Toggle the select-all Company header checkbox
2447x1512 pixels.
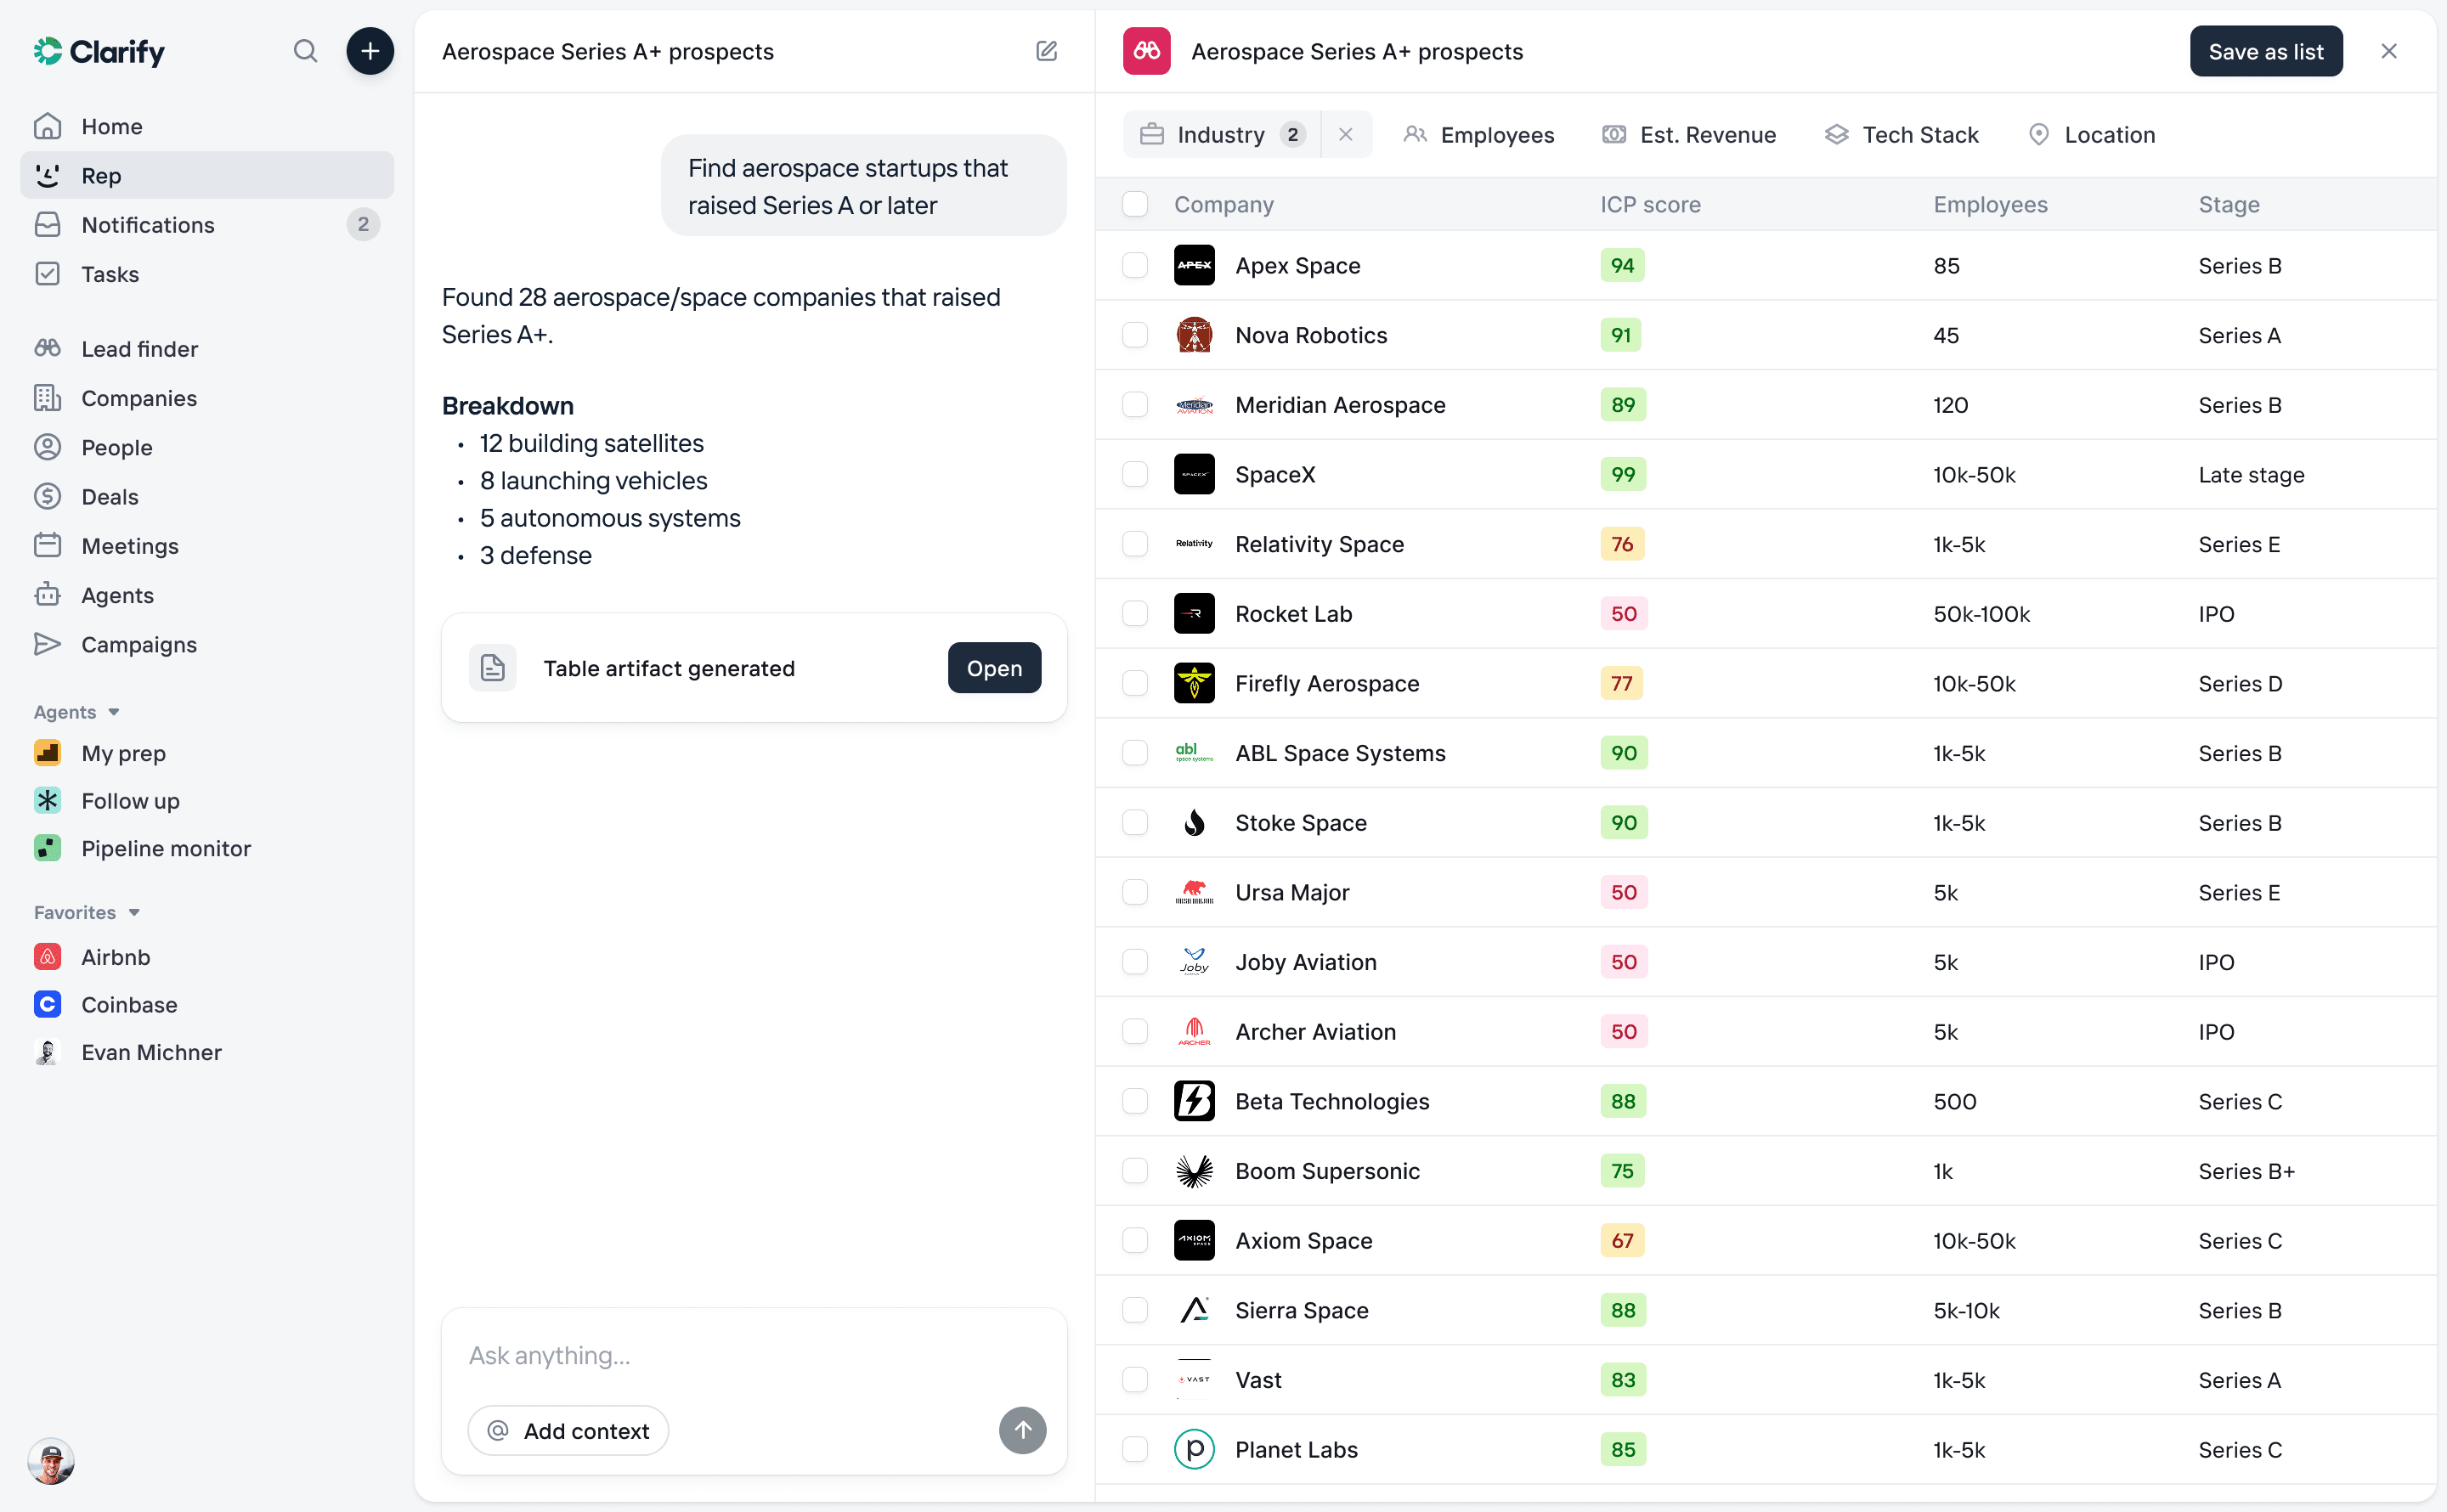point(1134,204)
